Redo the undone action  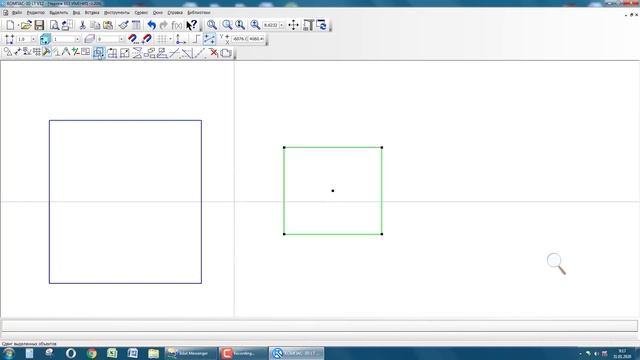tap(164, 25)
